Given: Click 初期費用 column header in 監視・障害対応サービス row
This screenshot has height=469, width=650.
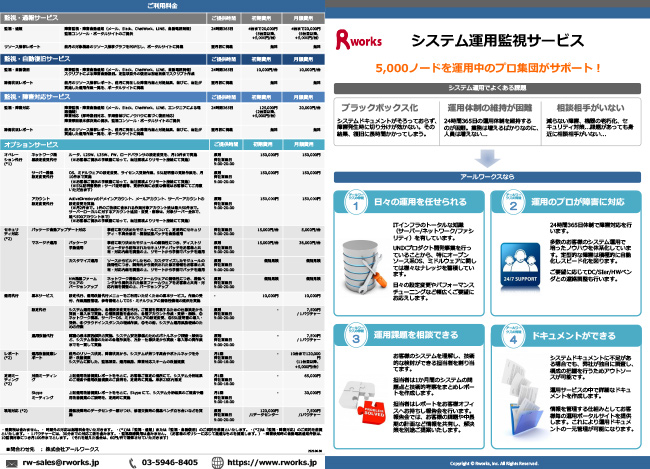Looking at the screenshot, I should [x=262, y=97].
